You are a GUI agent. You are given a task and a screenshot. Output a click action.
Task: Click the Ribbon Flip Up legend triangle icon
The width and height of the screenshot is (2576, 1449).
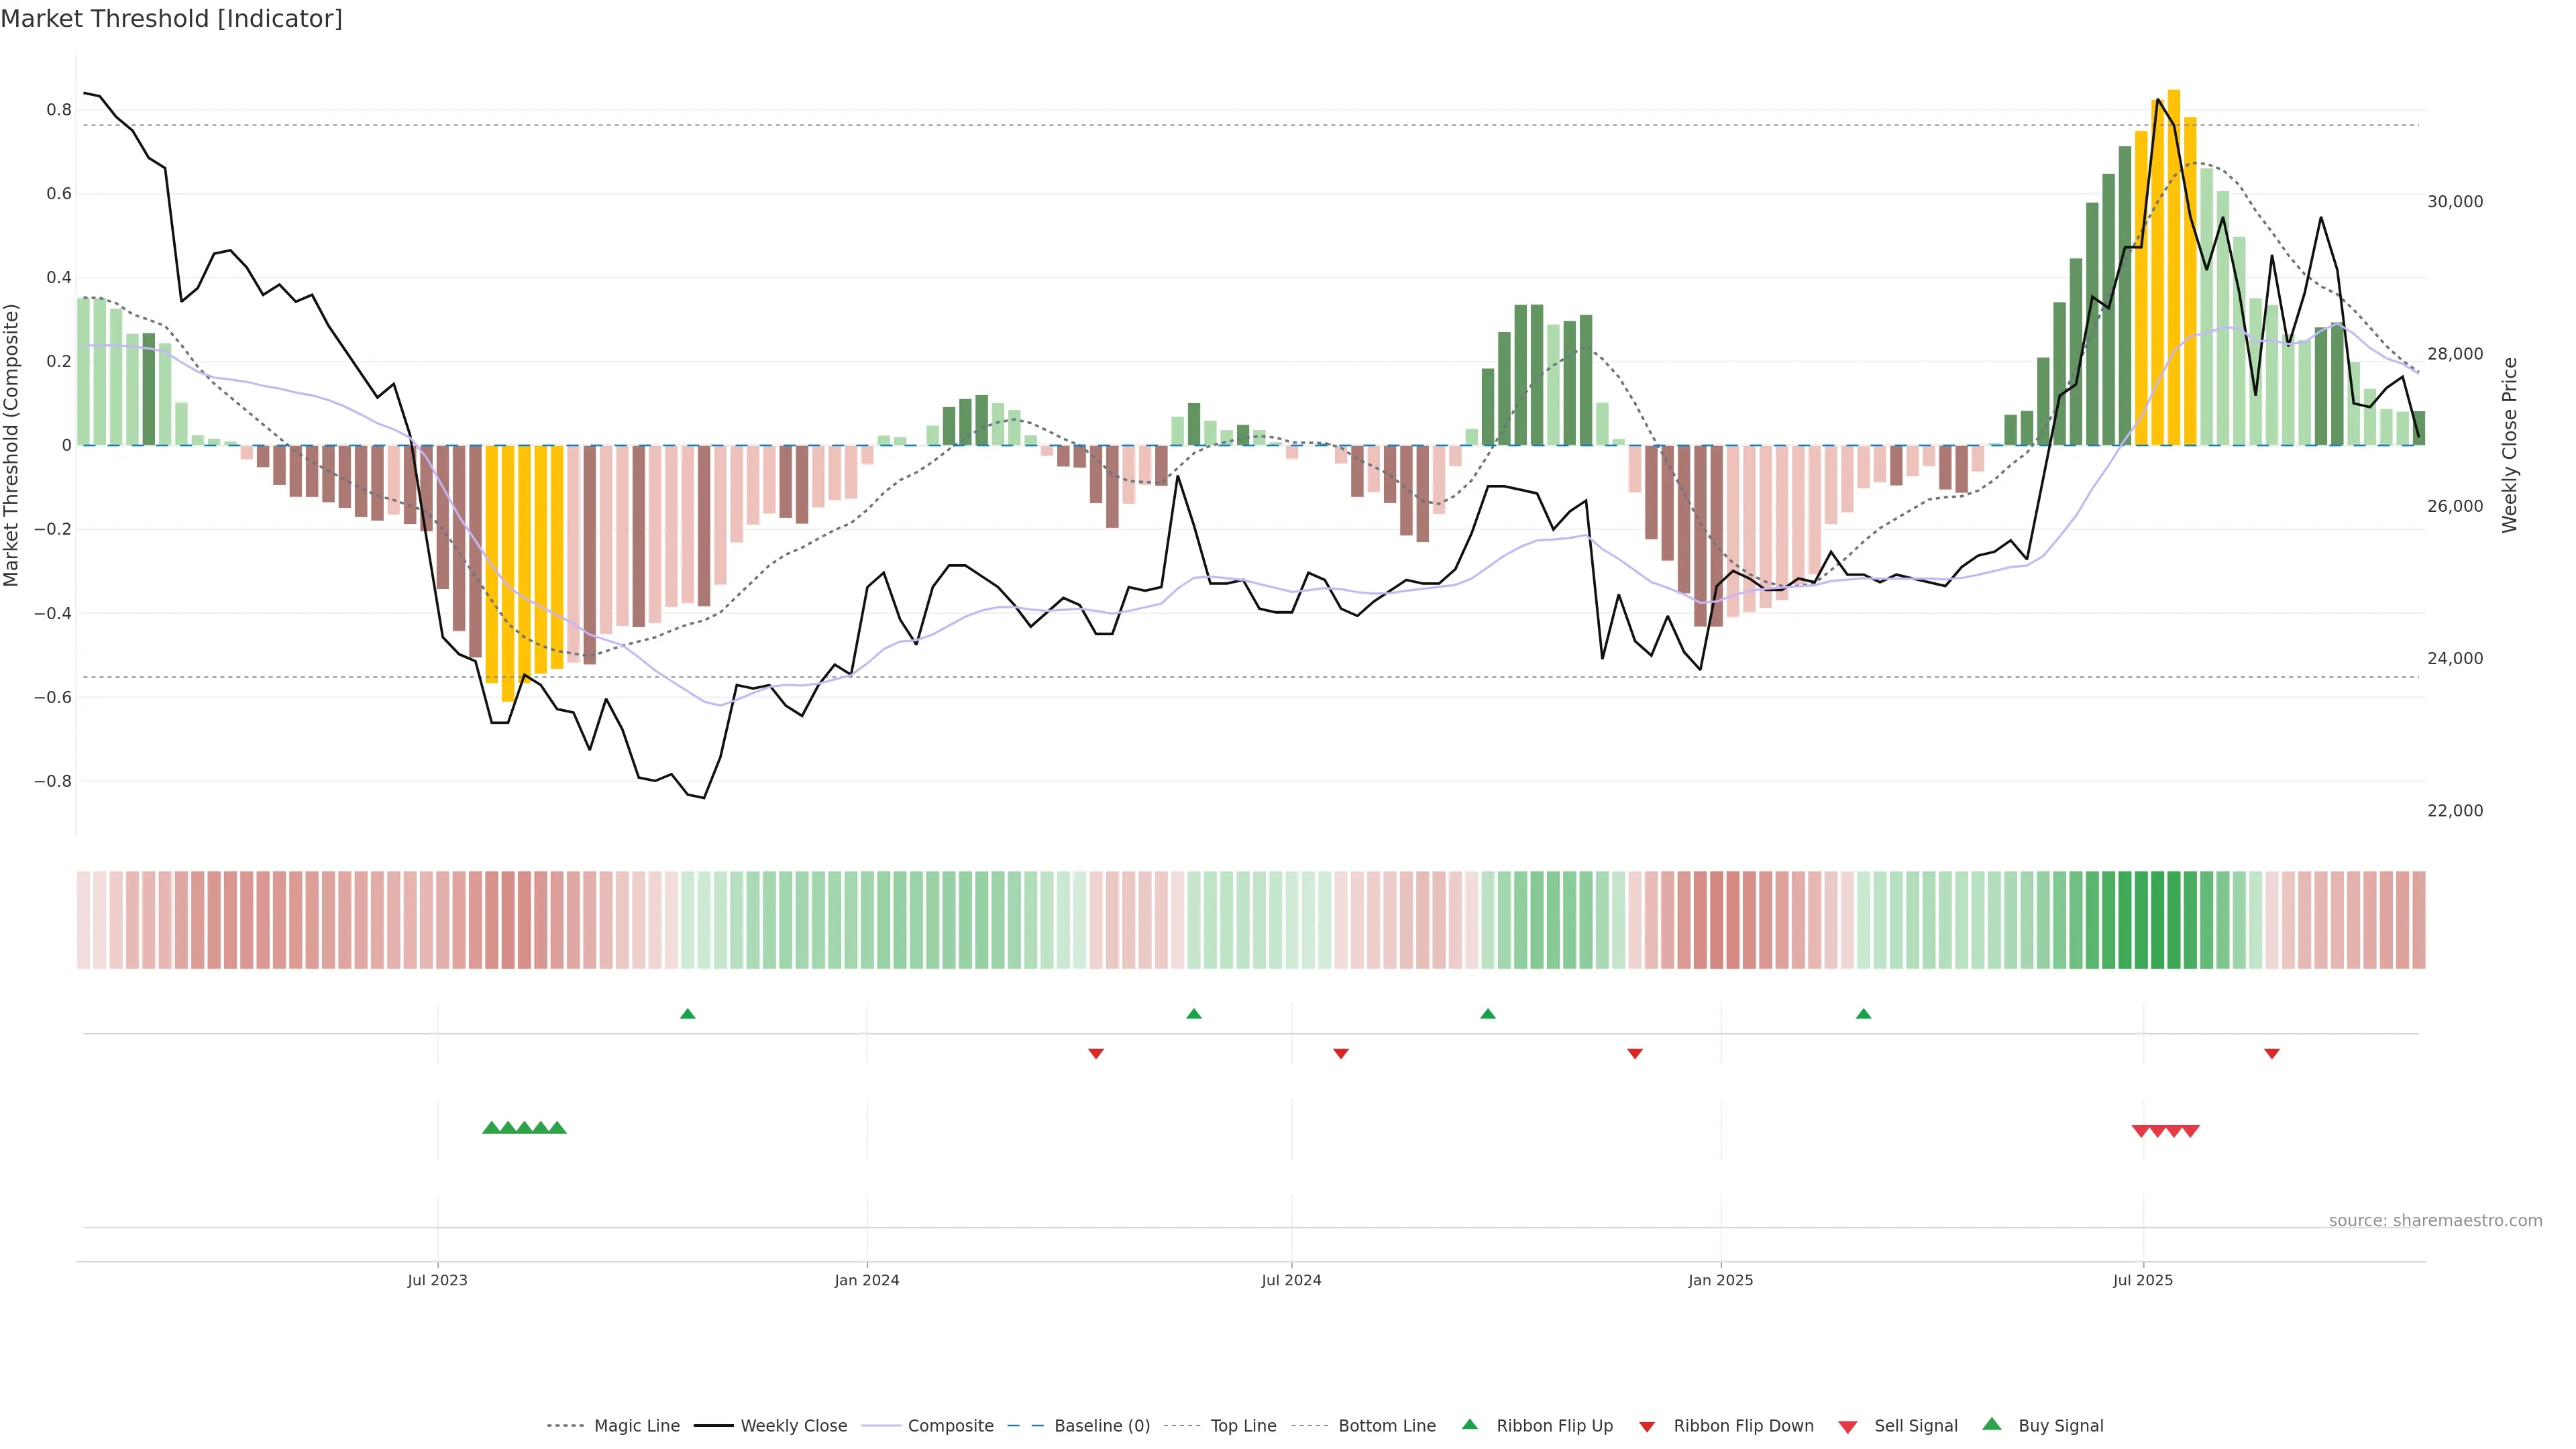tap(1469, 1424)
